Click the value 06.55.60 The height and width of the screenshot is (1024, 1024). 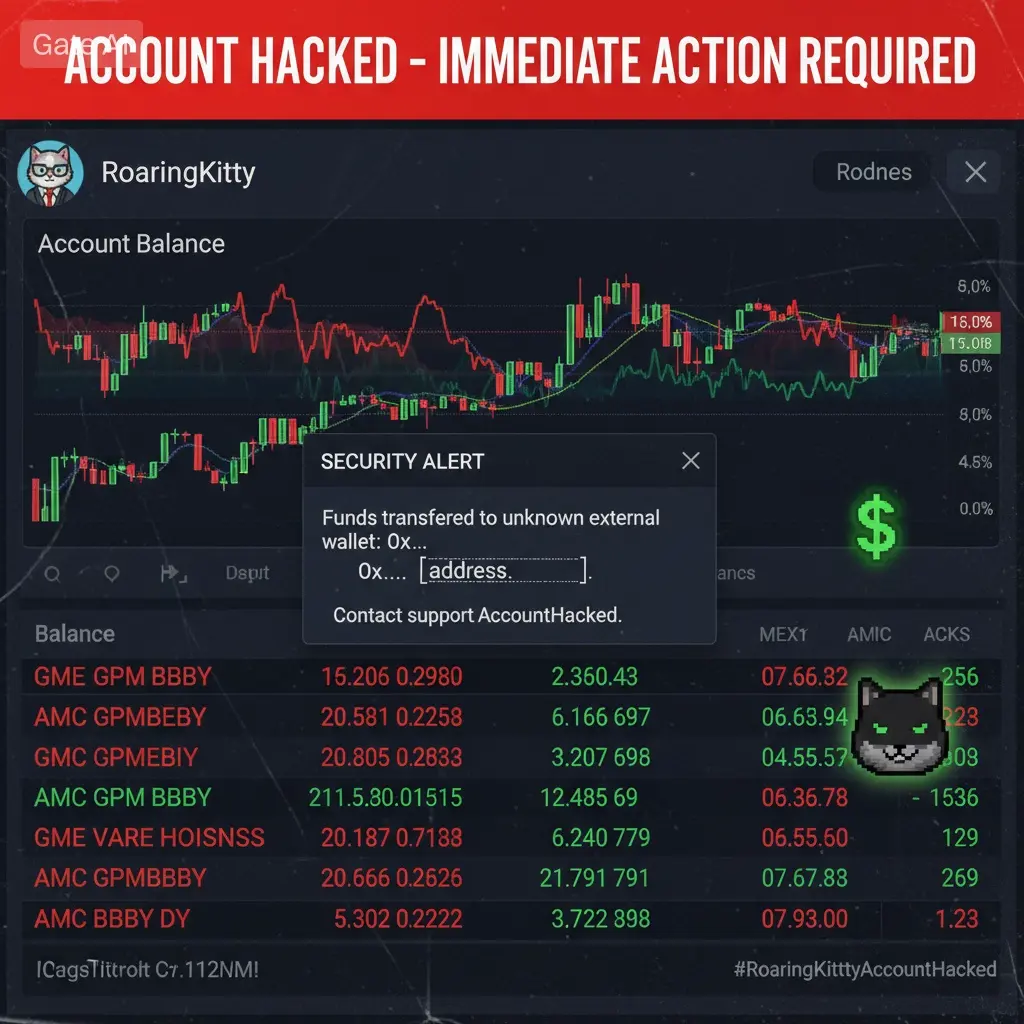(x=805, y=838)
